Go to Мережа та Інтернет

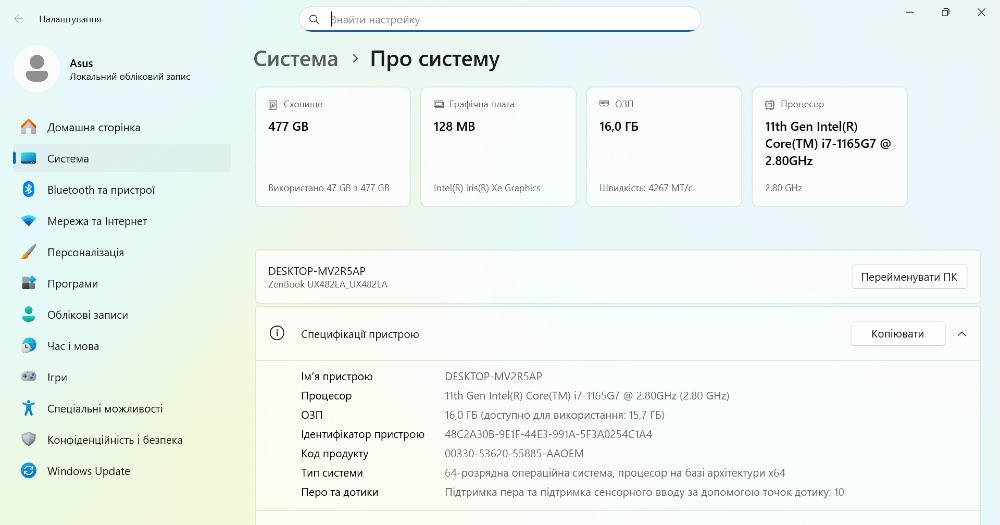point(122,221)
